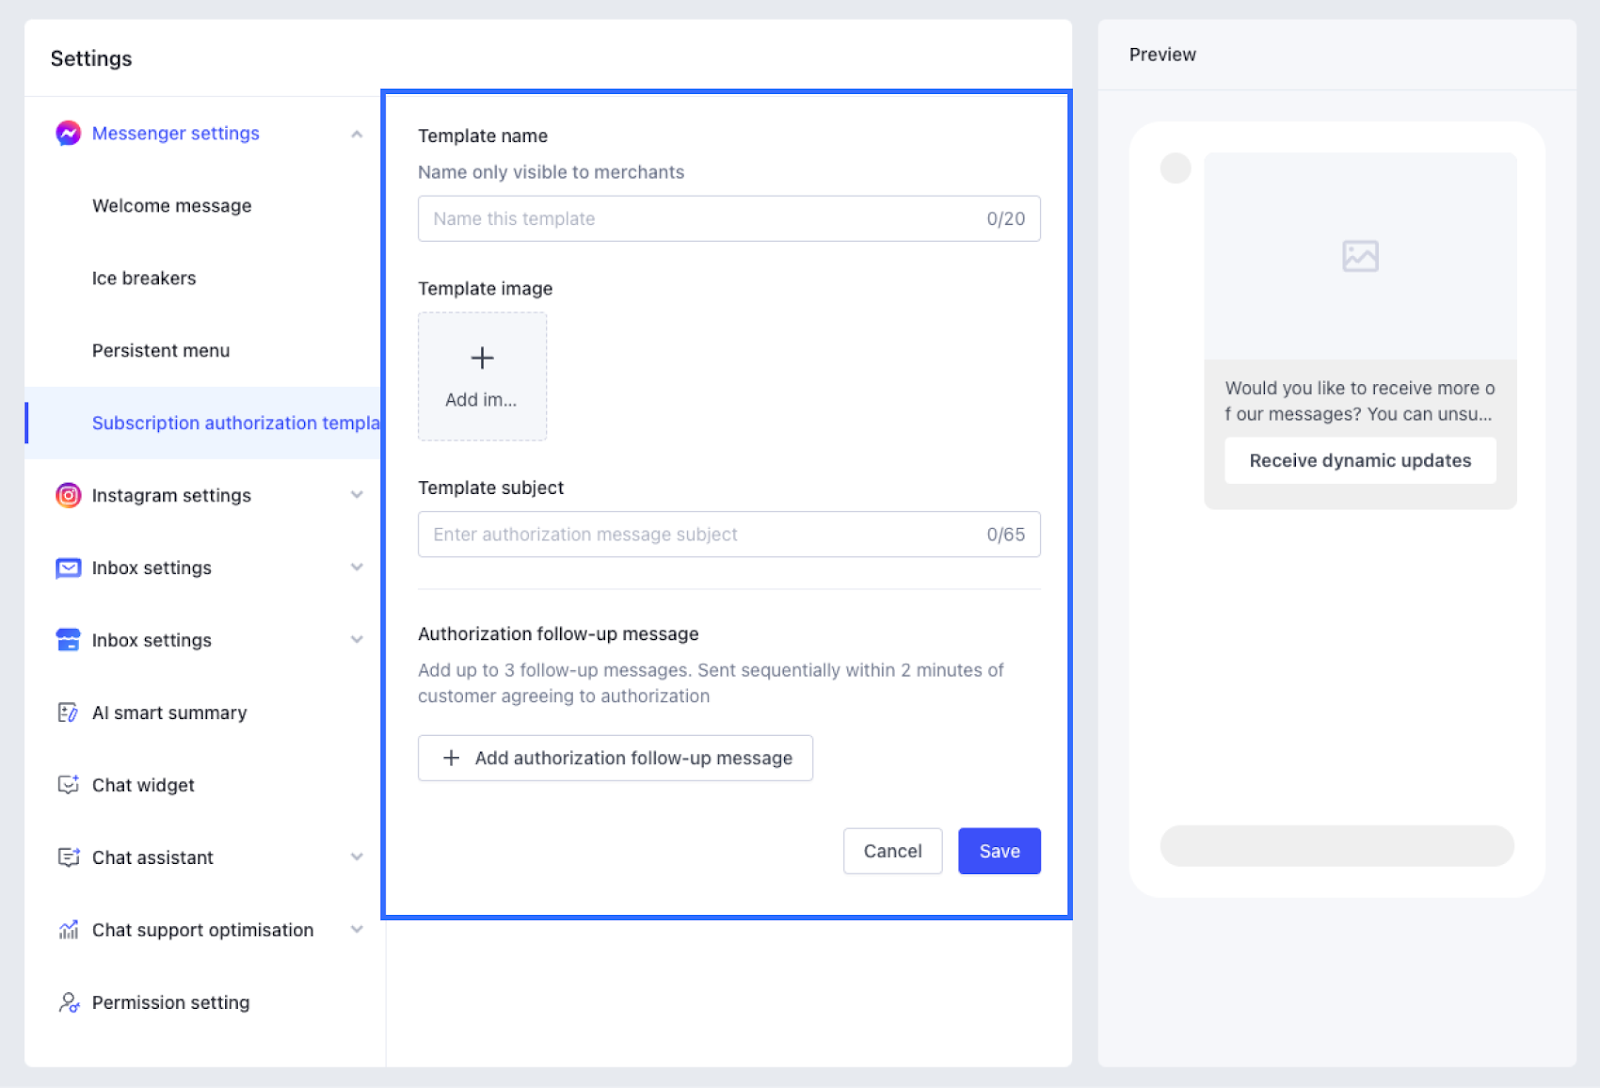Click the Add image upload box
1600x1088 pixels.
pos(482,376)
